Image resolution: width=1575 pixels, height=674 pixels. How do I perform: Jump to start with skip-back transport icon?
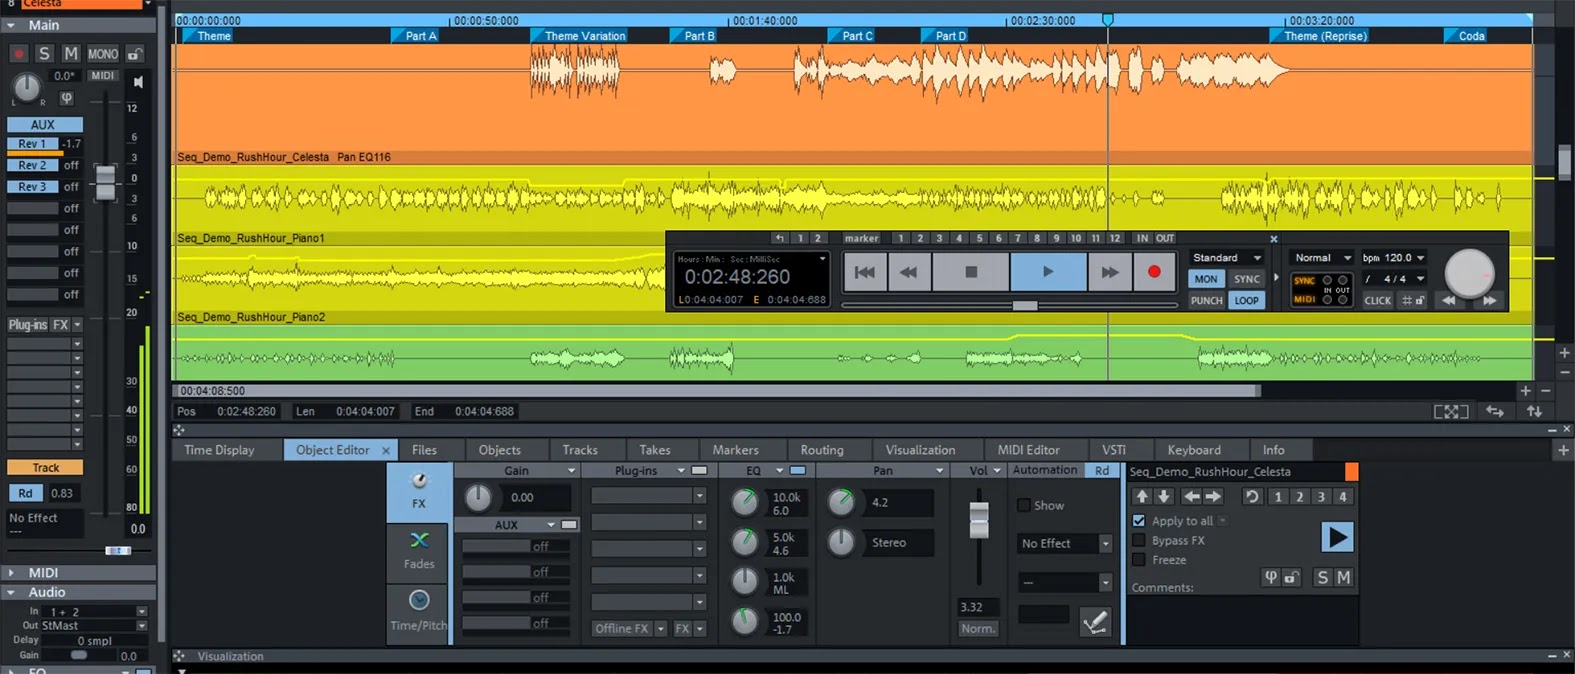[865, 271]
